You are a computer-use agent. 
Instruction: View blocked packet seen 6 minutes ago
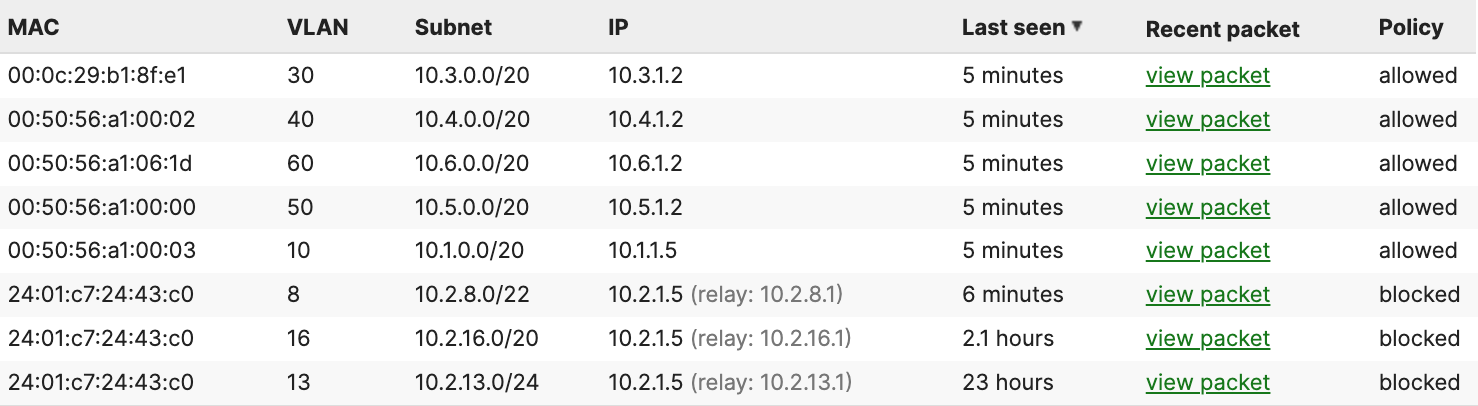(x=1208, y=295)
